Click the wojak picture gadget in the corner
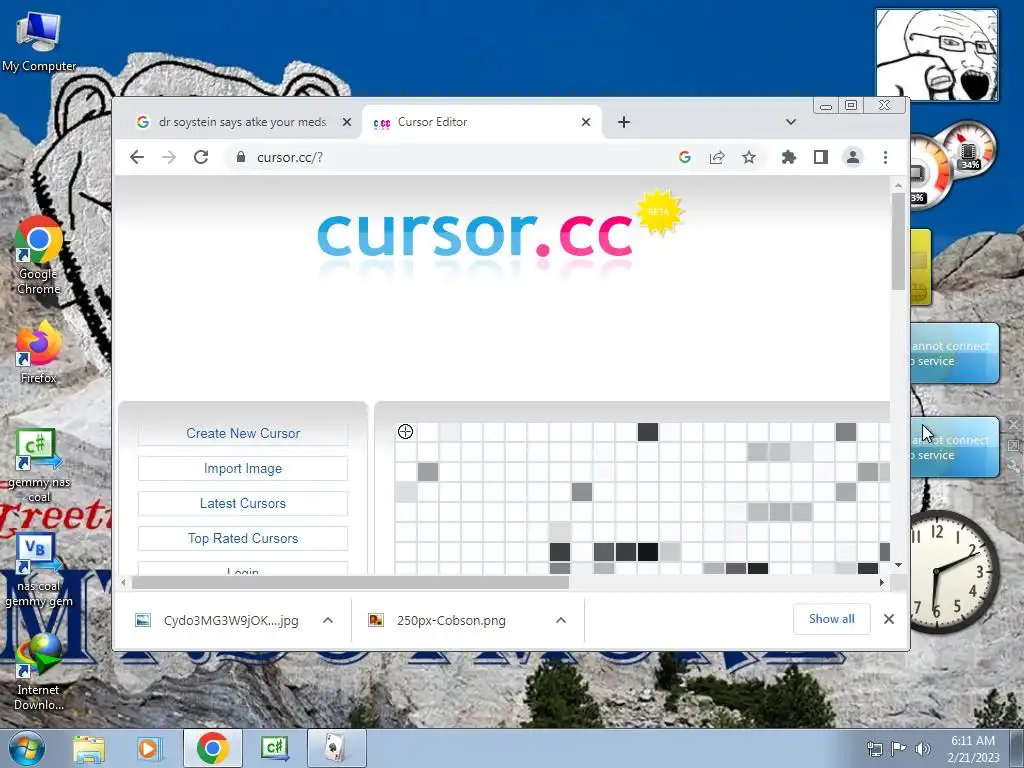The height and width of the screenshot is (768, 1024). pyautogui.click(x=937, y=55)
